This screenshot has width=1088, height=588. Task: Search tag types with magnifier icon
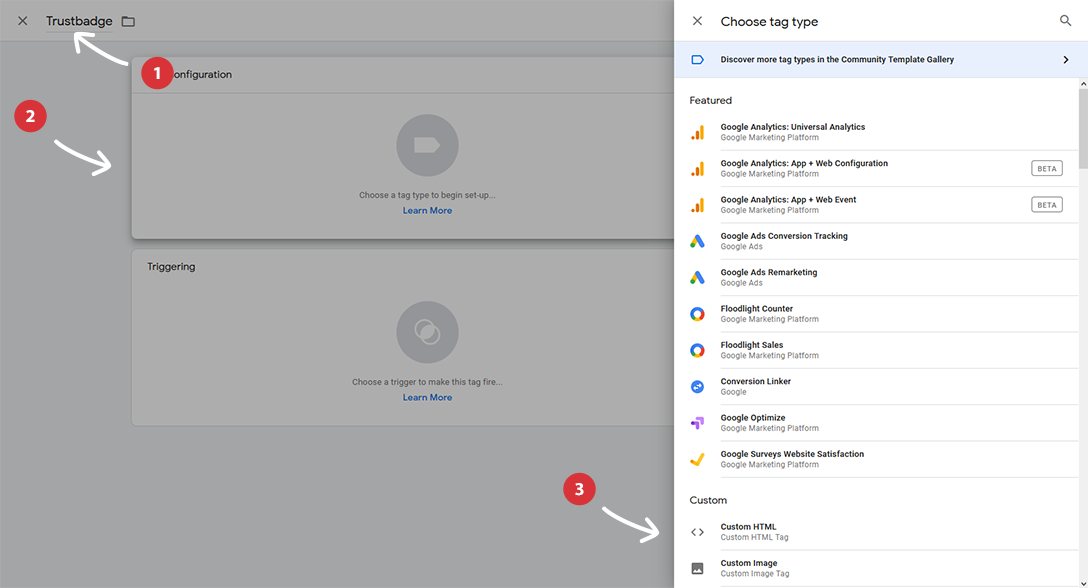click(x=1065, y=21)
